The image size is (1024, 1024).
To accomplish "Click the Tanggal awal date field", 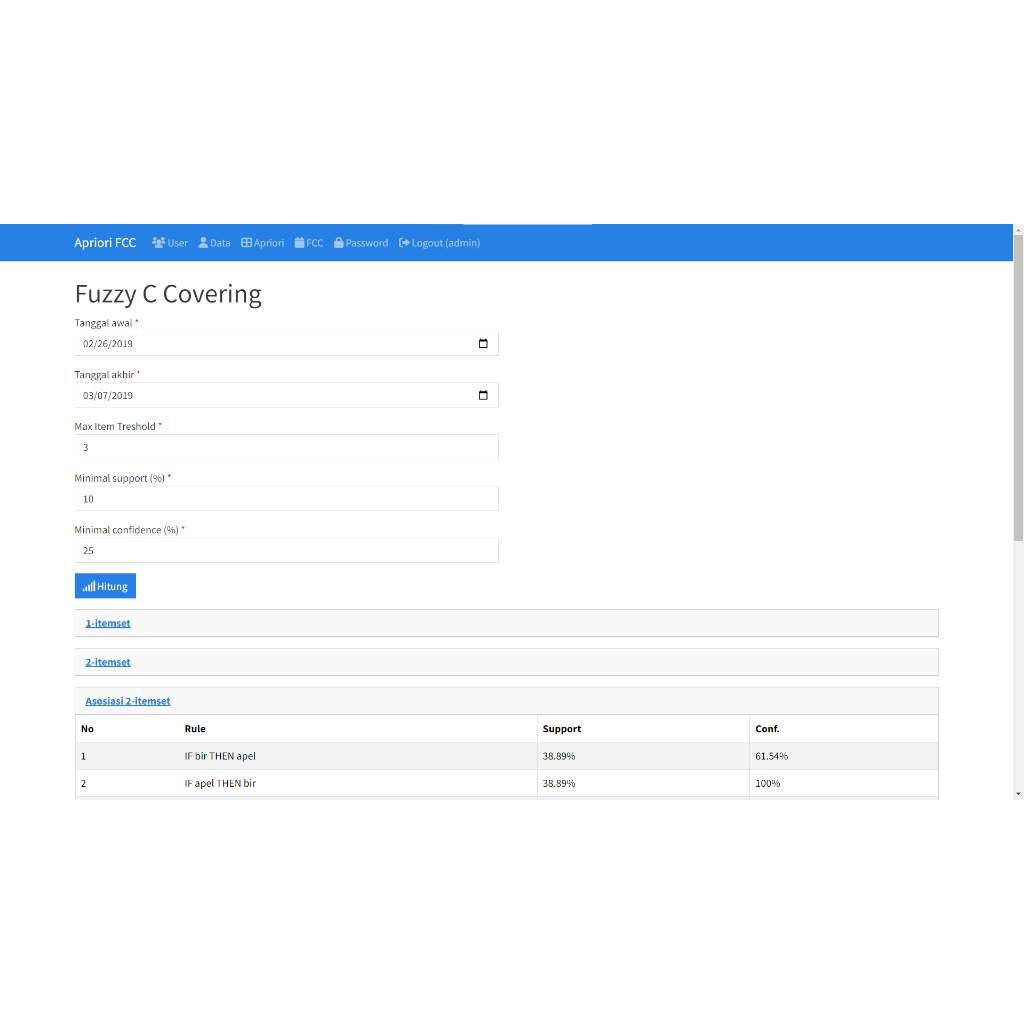I will click(x=270, y=344).
